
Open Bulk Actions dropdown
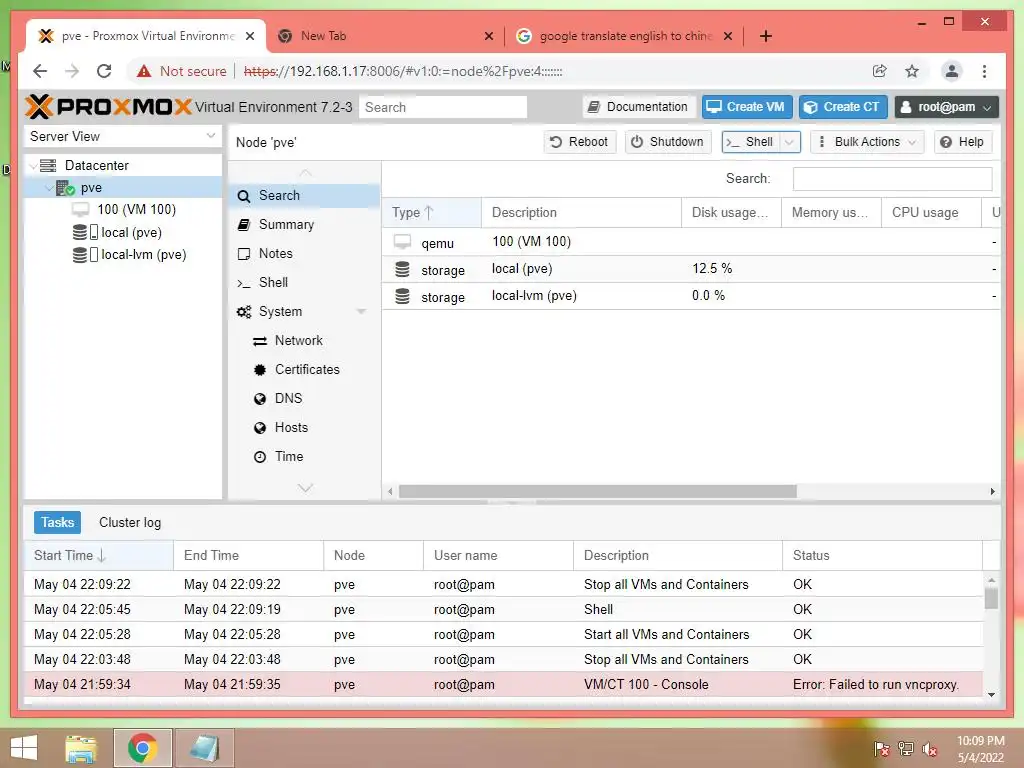coord(867,142)
